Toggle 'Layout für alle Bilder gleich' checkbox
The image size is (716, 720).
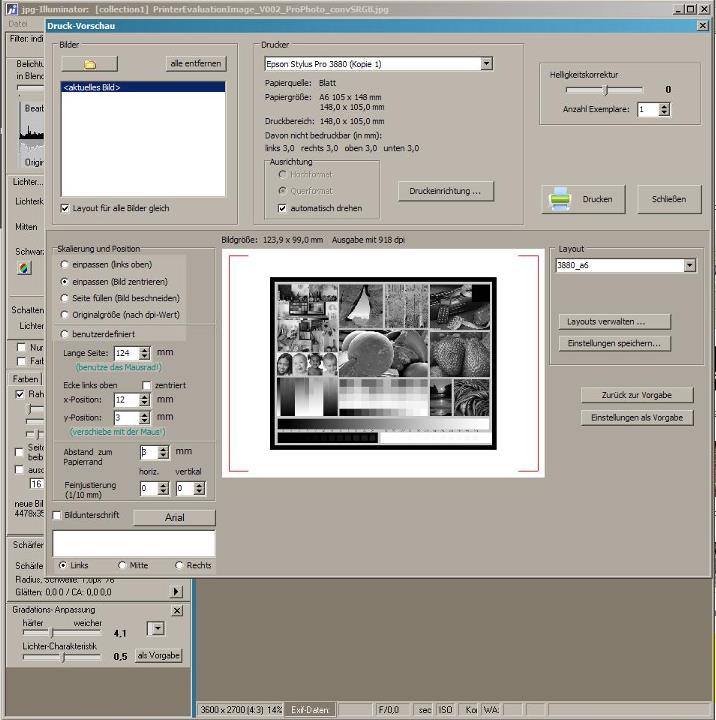(x=65, y=208)
